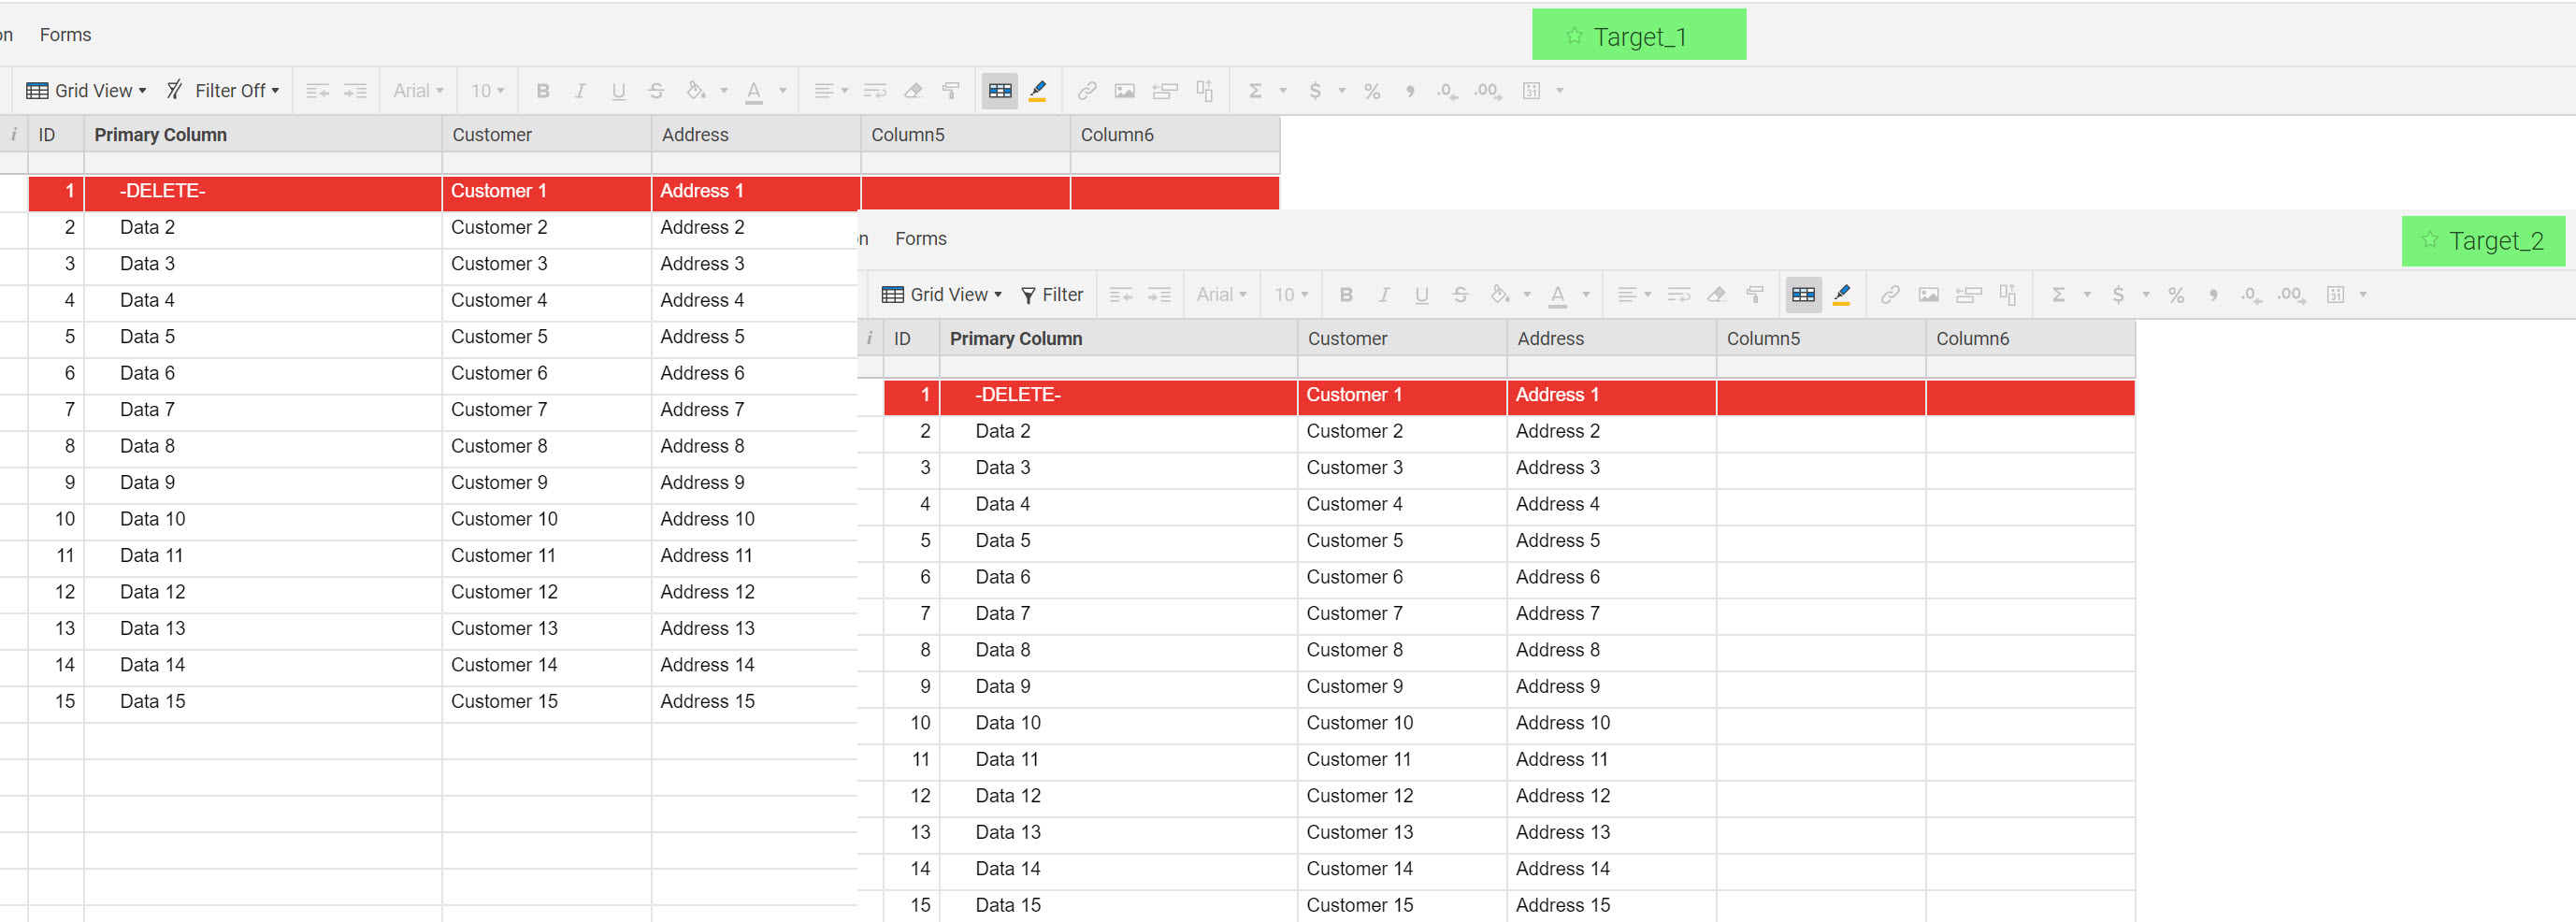Viewport: 2576px width, 922px height.
Task: Toggle Italic in Target_1 toolbar
Action: (580, 91)
